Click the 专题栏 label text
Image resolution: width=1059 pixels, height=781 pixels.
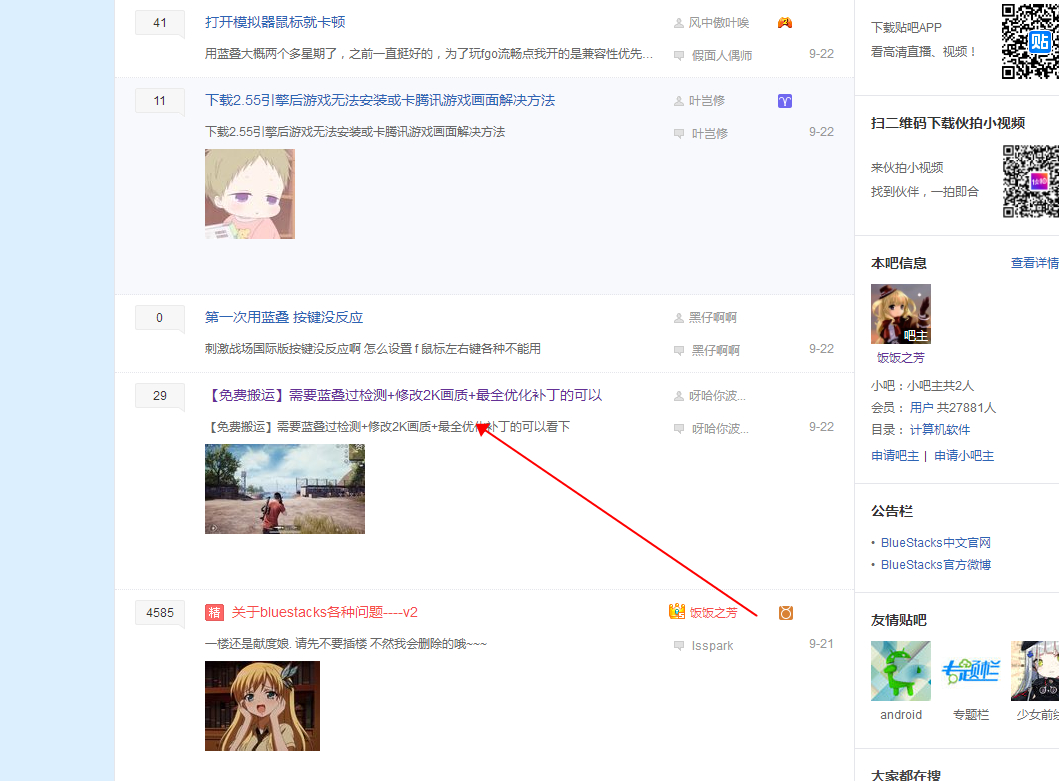coord(971,715)
